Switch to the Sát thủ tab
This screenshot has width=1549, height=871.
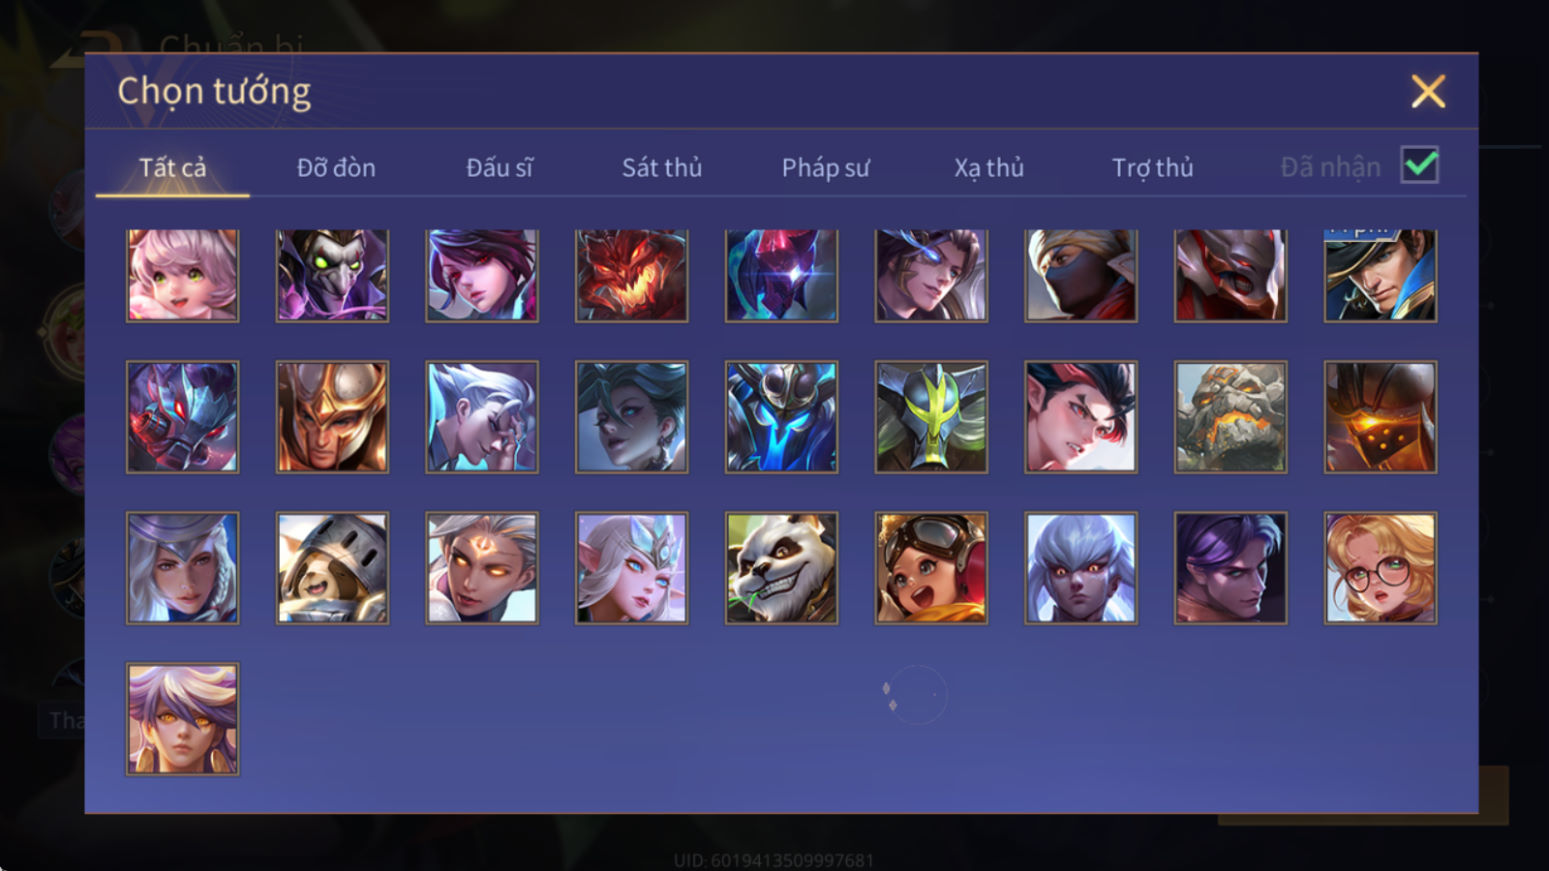[x=662, y=167]
